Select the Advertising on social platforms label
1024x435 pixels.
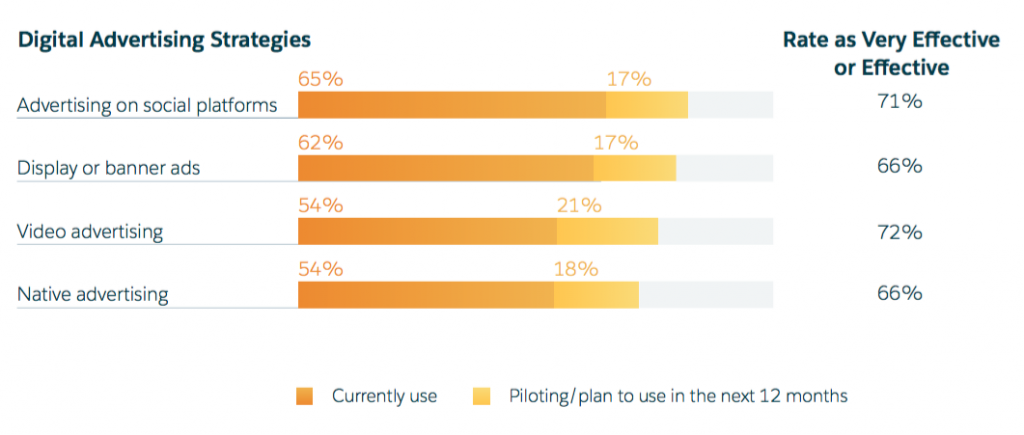147,105
